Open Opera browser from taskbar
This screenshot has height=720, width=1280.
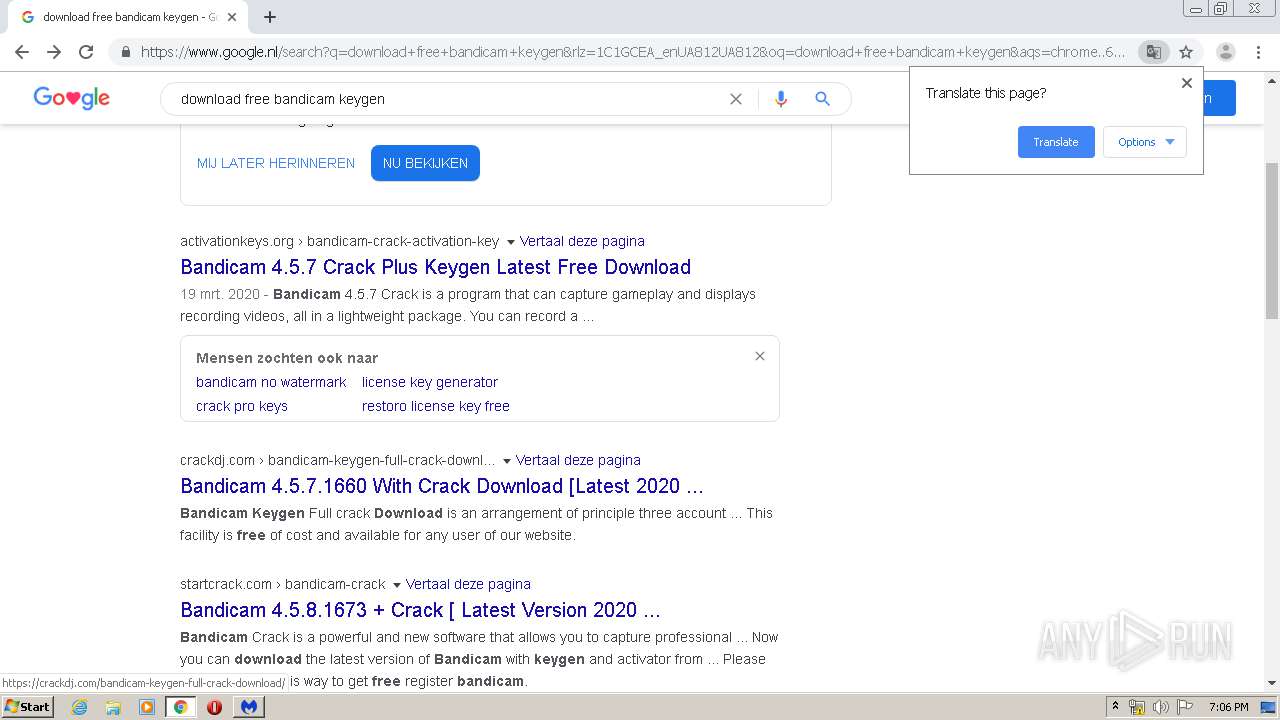pos(214,707)
